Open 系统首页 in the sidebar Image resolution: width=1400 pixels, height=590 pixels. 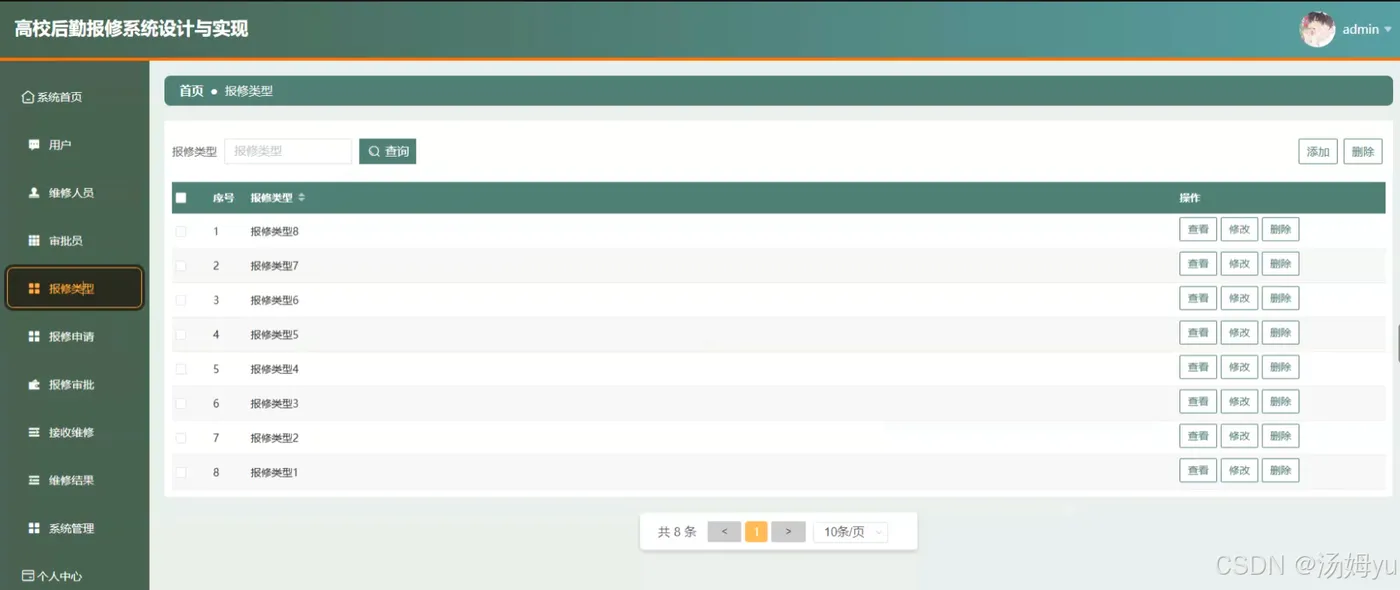coord(74,97)
